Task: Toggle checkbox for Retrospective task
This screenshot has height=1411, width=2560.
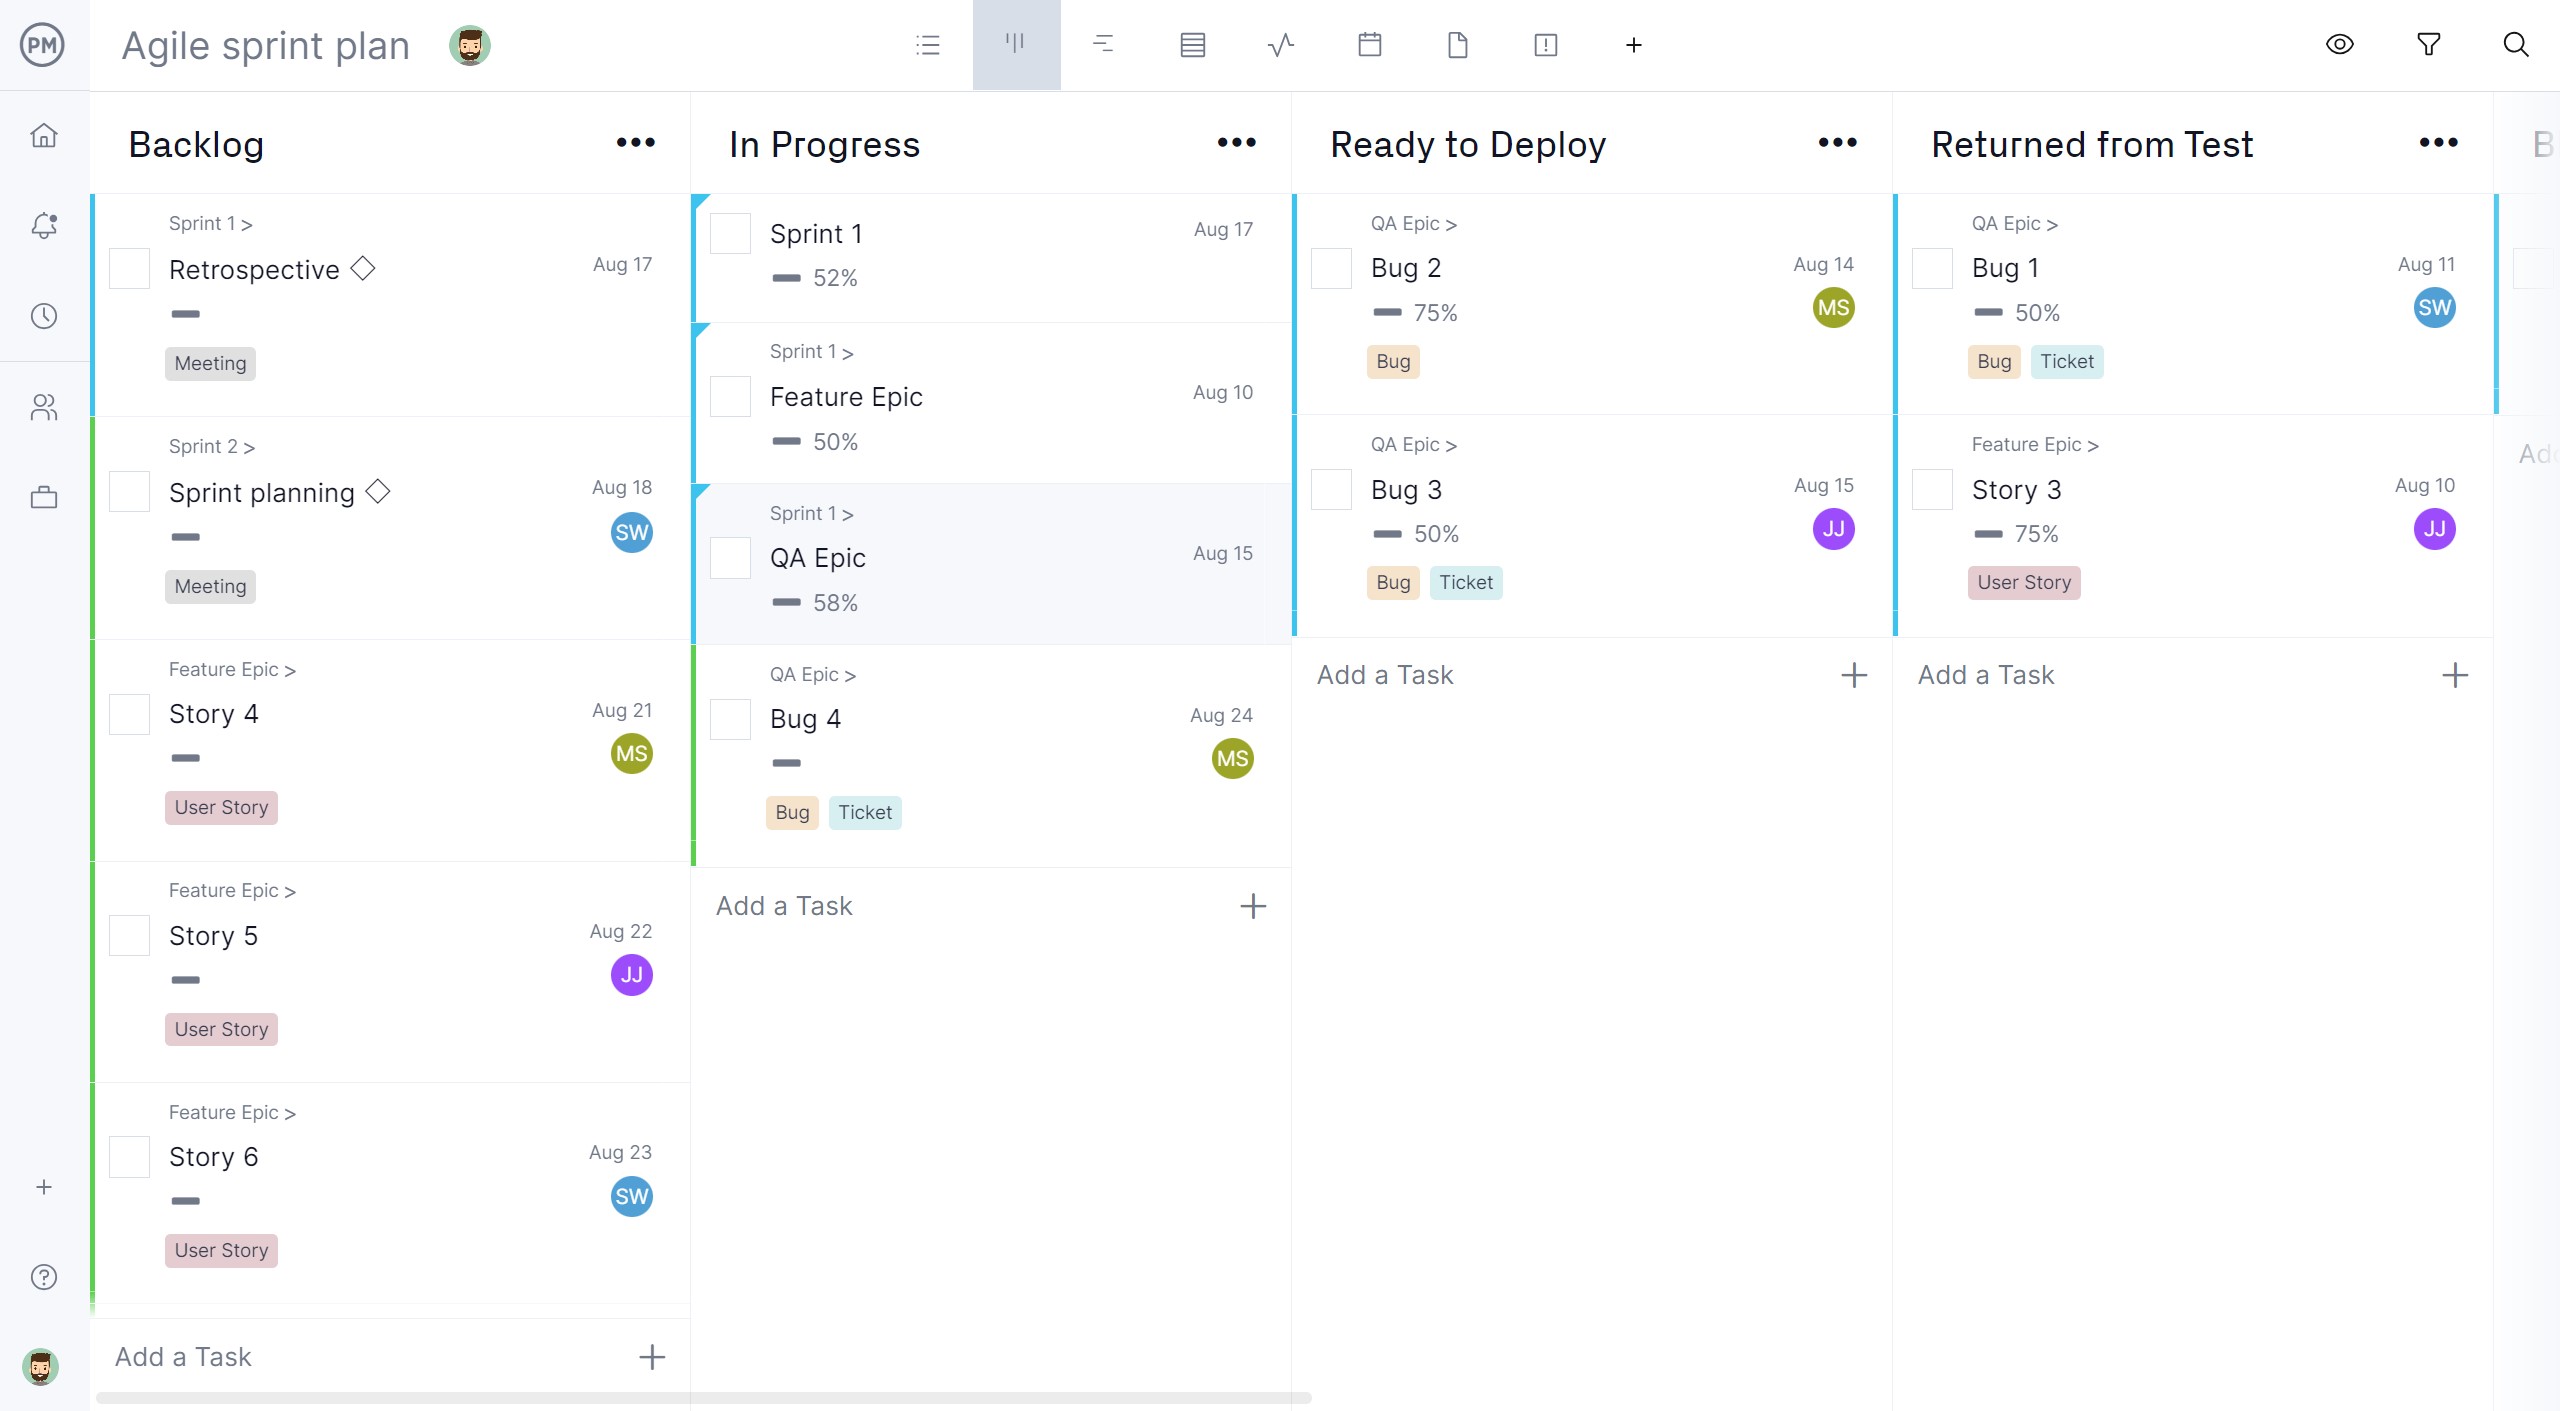Action: pos(130,269)
